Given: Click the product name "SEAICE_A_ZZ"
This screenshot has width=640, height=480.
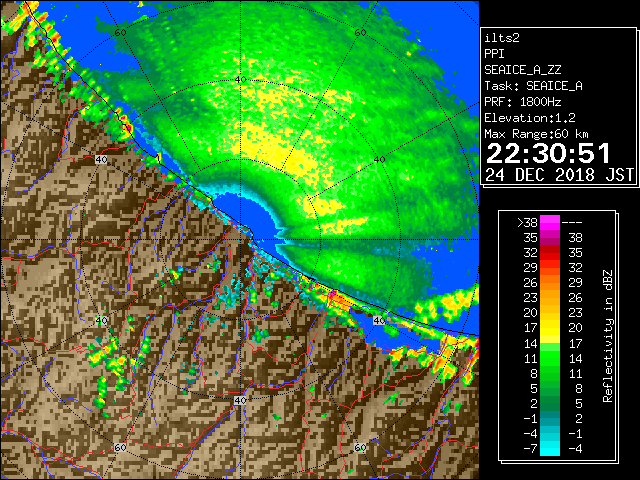Looking at the screenshot, I should pyautogui.click(x=523, y=70).
